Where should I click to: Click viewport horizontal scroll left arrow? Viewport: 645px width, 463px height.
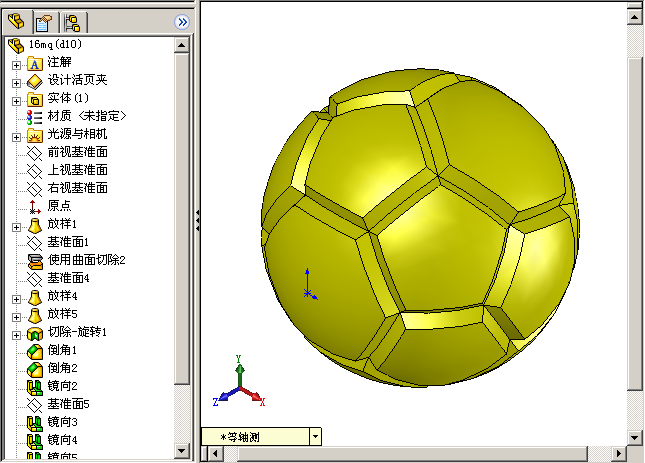coord(215,454)
